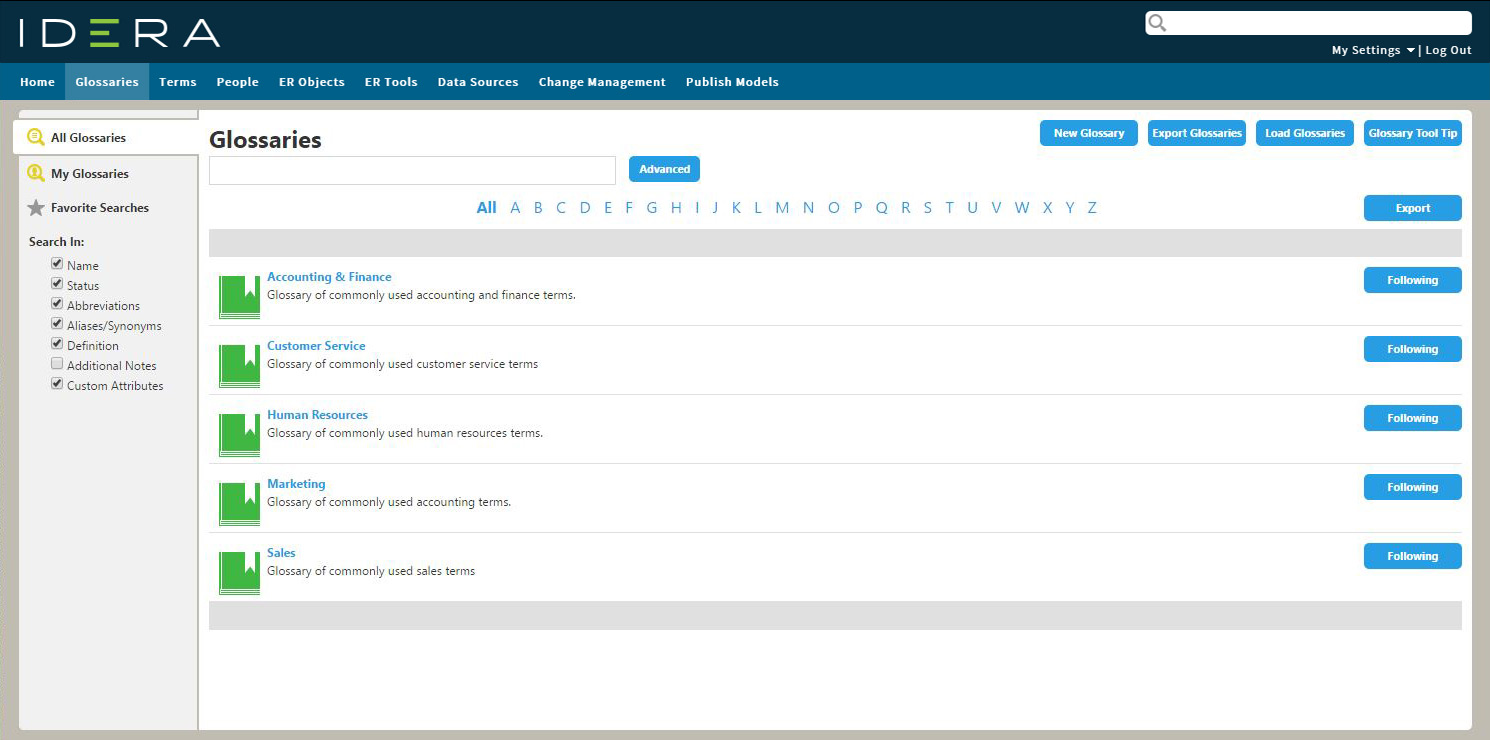This screenshot has height=740, width=1490.
Task: Click the magnifier icon in top search bar
Action: click(x=1157, y=23)
